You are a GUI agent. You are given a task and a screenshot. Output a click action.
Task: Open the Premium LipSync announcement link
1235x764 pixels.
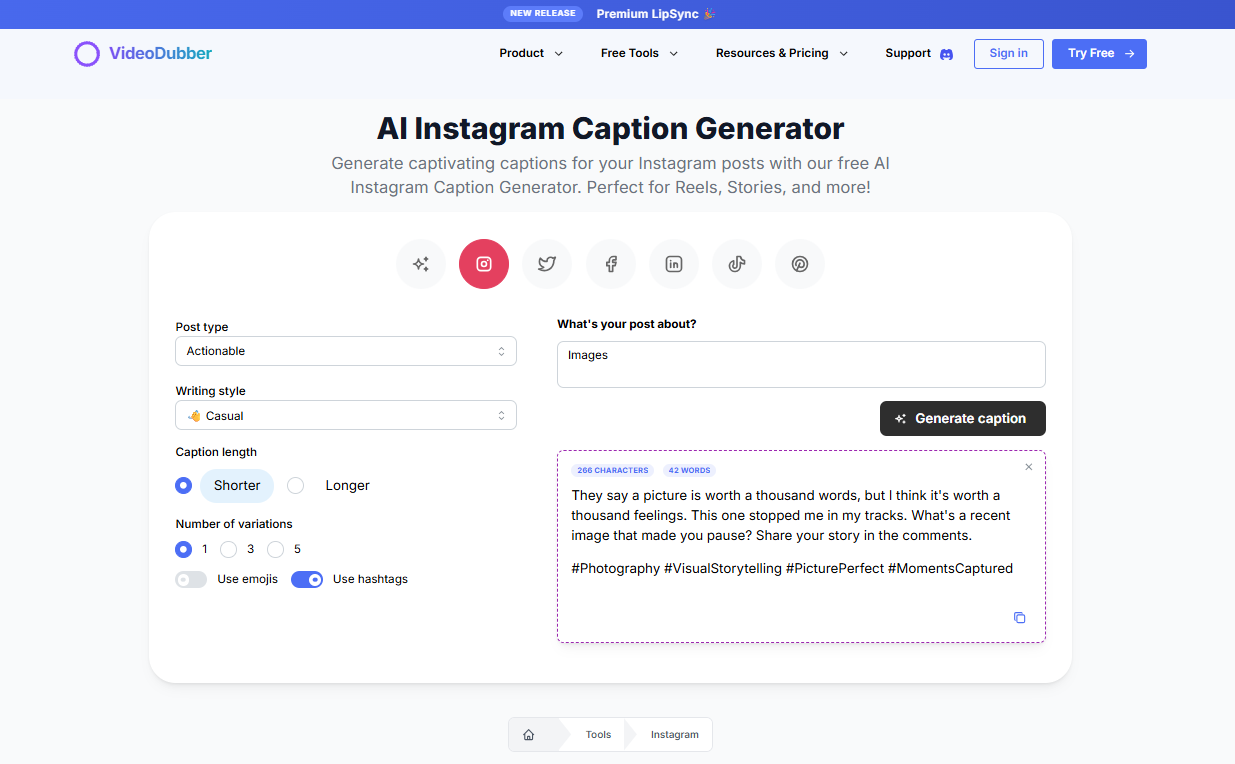(x=656, y=14)
